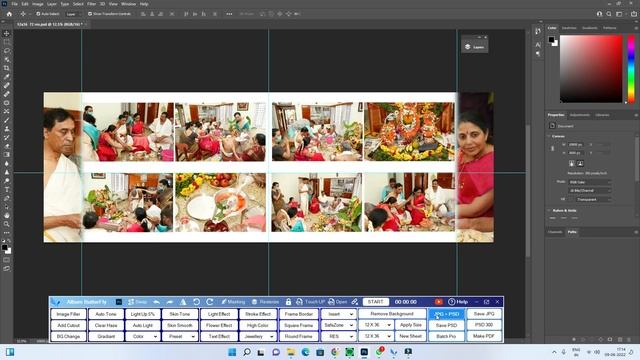Screen dimensions: 640x360
Task: Click the undo arrow in Album Butterfly bar
Action: (x=157, y=302)
